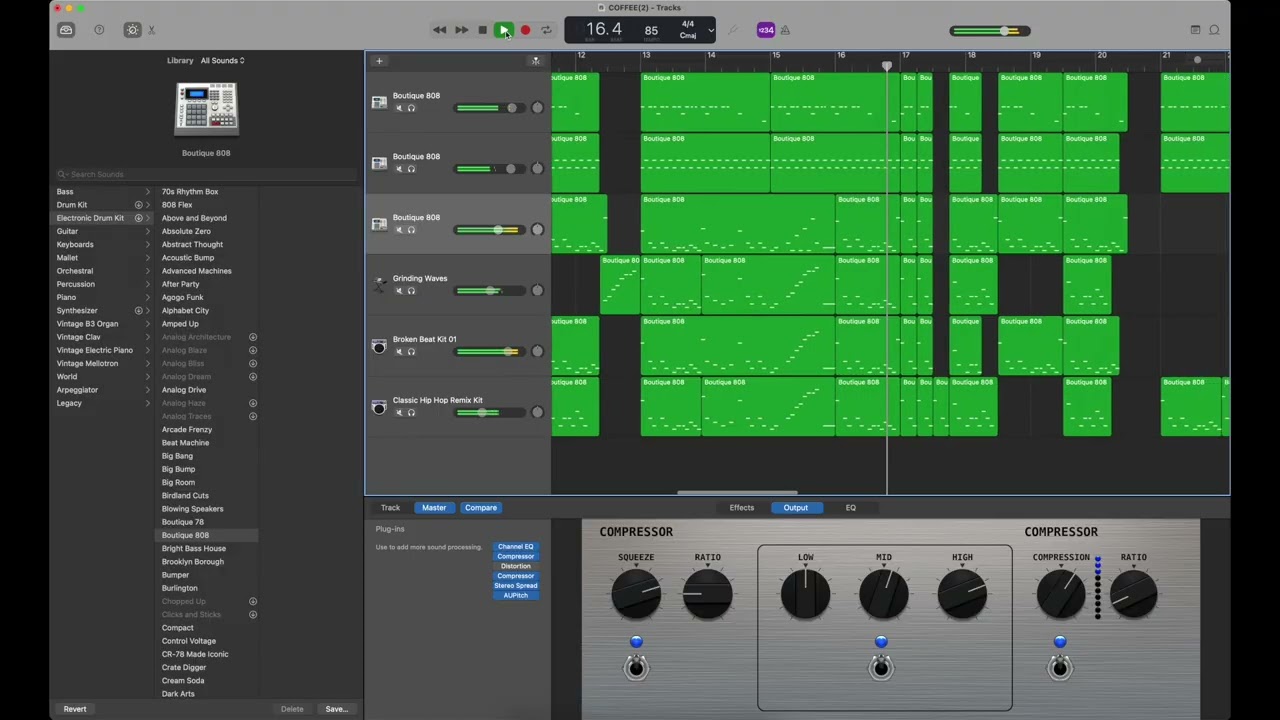Open the Tuner fork icon
Screen dimensions: 1280x720
733,30
